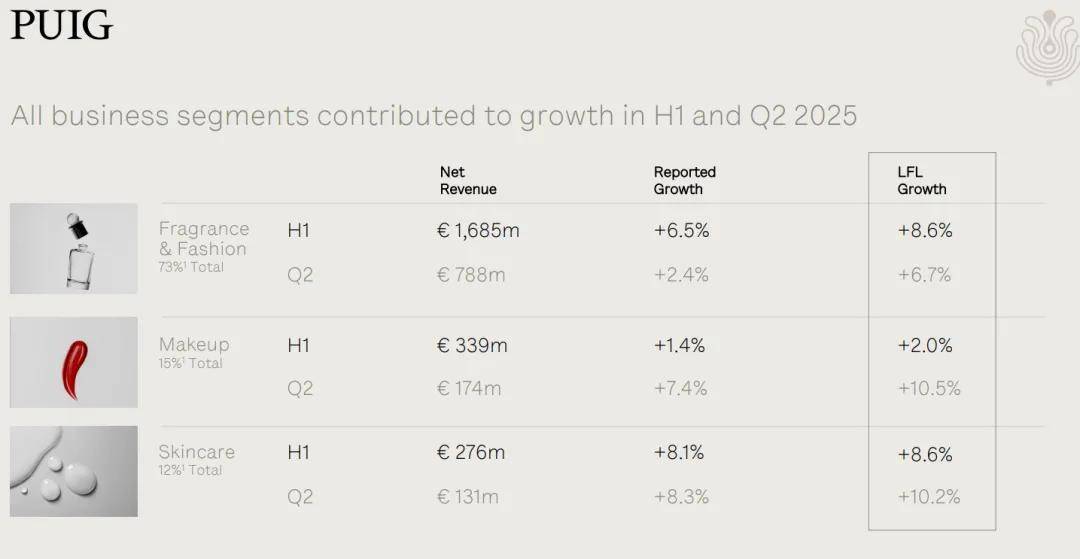
Task: Click the € 339m Makeup H1 revenue
Action: point(472,346)
